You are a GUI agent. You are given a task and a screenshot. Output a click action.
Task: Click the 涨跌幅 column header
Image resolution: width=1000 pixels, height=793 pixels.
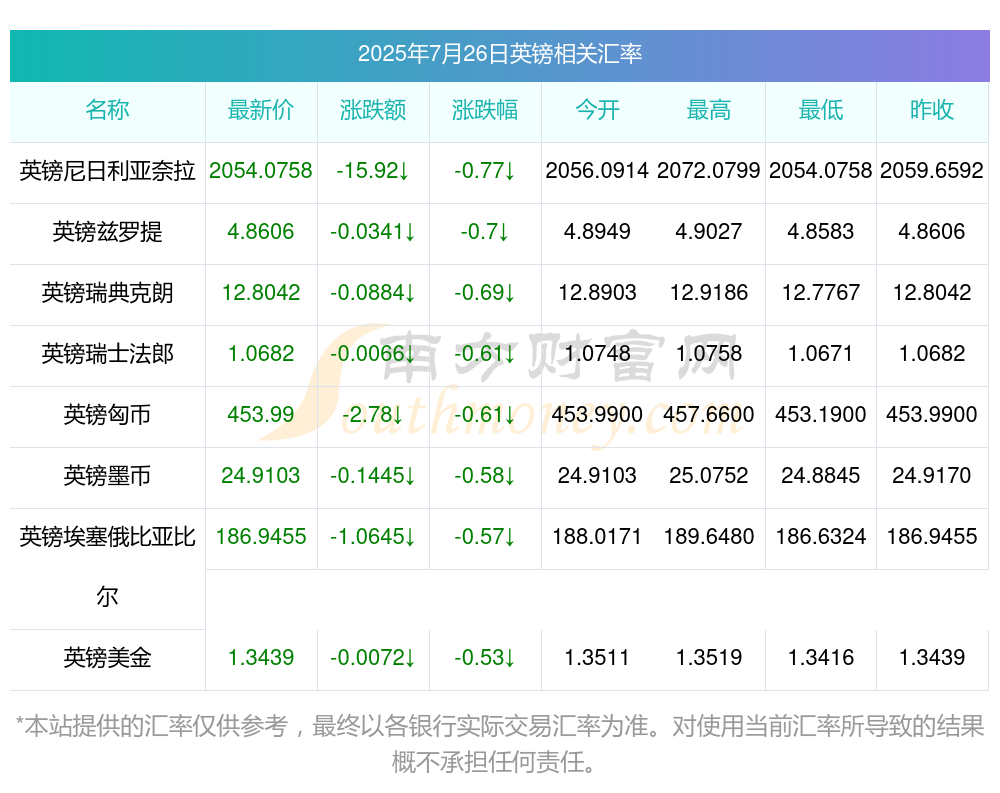click(x=485, y=110)
